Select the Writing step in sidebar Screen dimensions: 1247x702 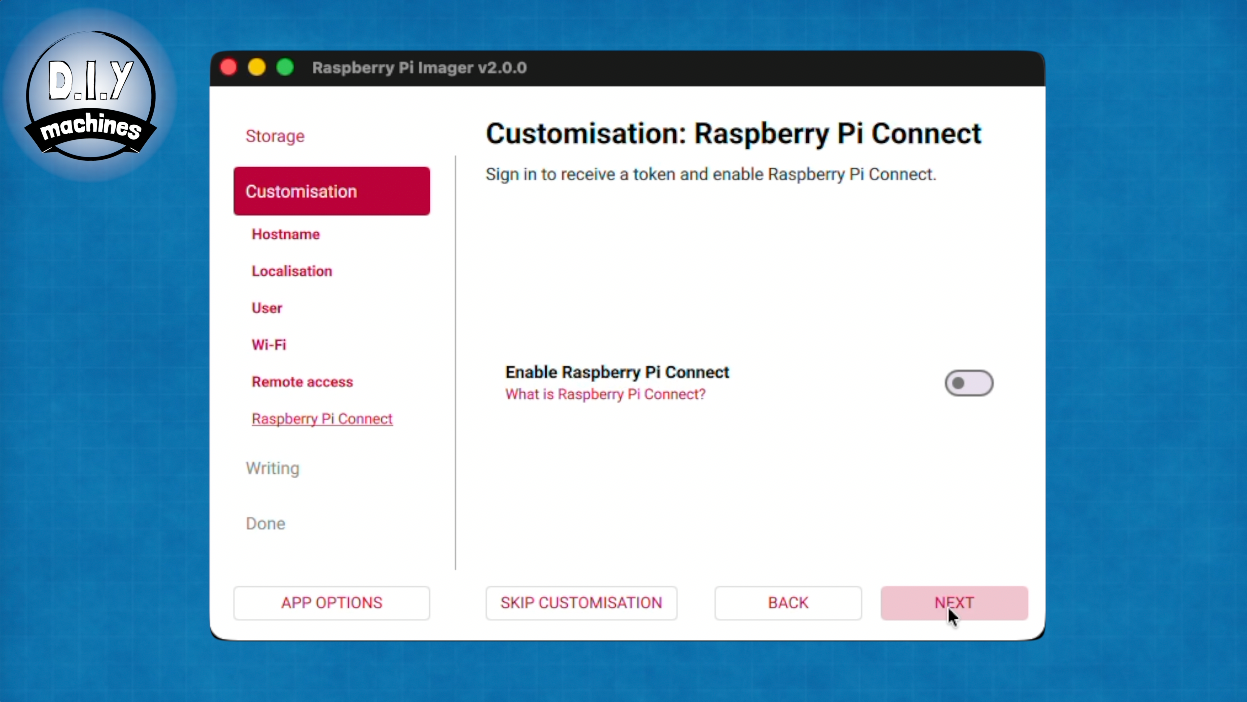click(272, 468)
